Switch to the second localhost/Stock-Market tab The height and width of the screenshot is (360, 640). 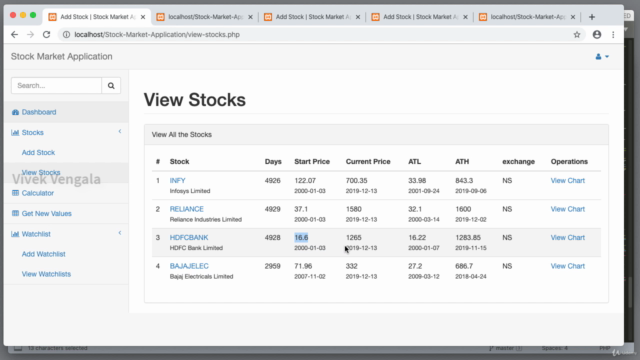pos(205,17)
